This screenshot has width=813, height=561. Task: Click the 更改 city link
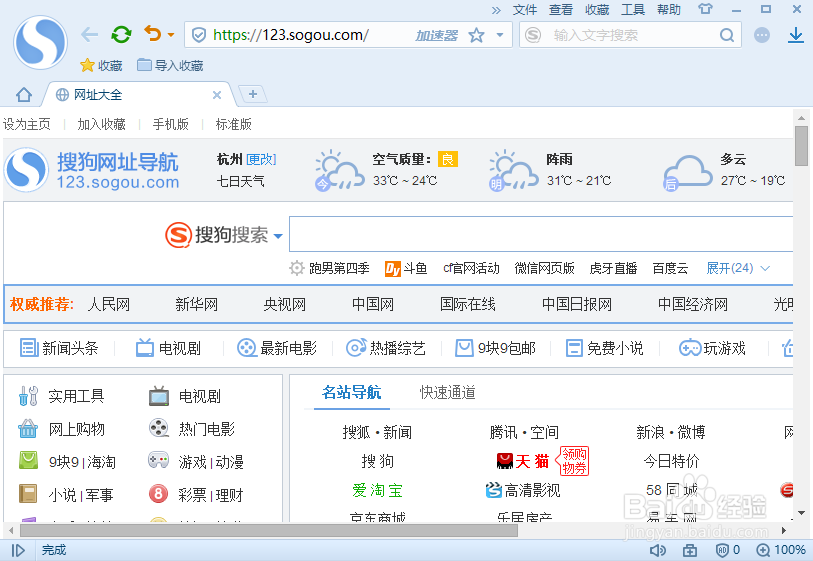[x=261, y=159]
